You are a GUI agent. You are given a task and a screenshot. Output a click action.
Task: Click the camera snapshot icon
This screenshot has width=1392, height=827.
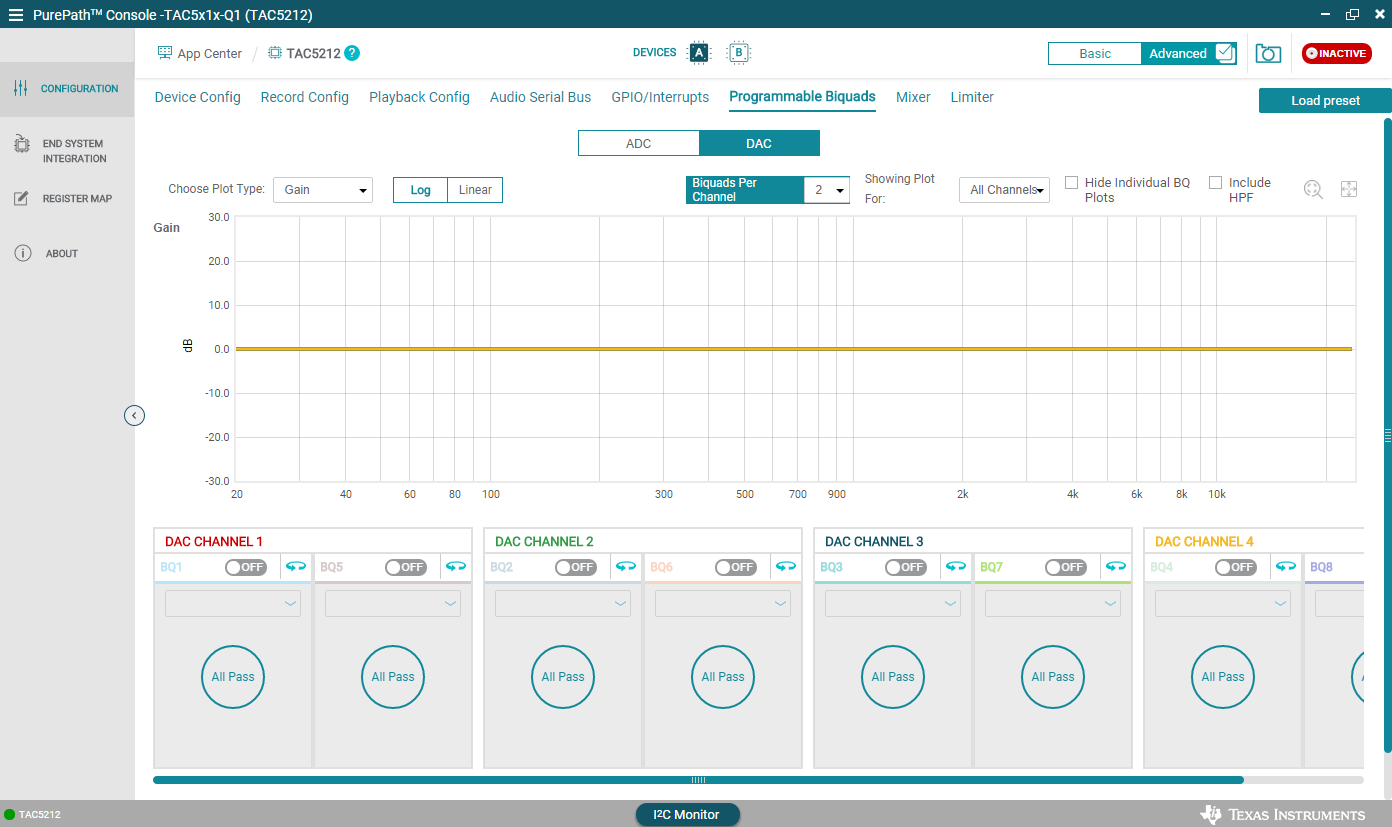1268,54
